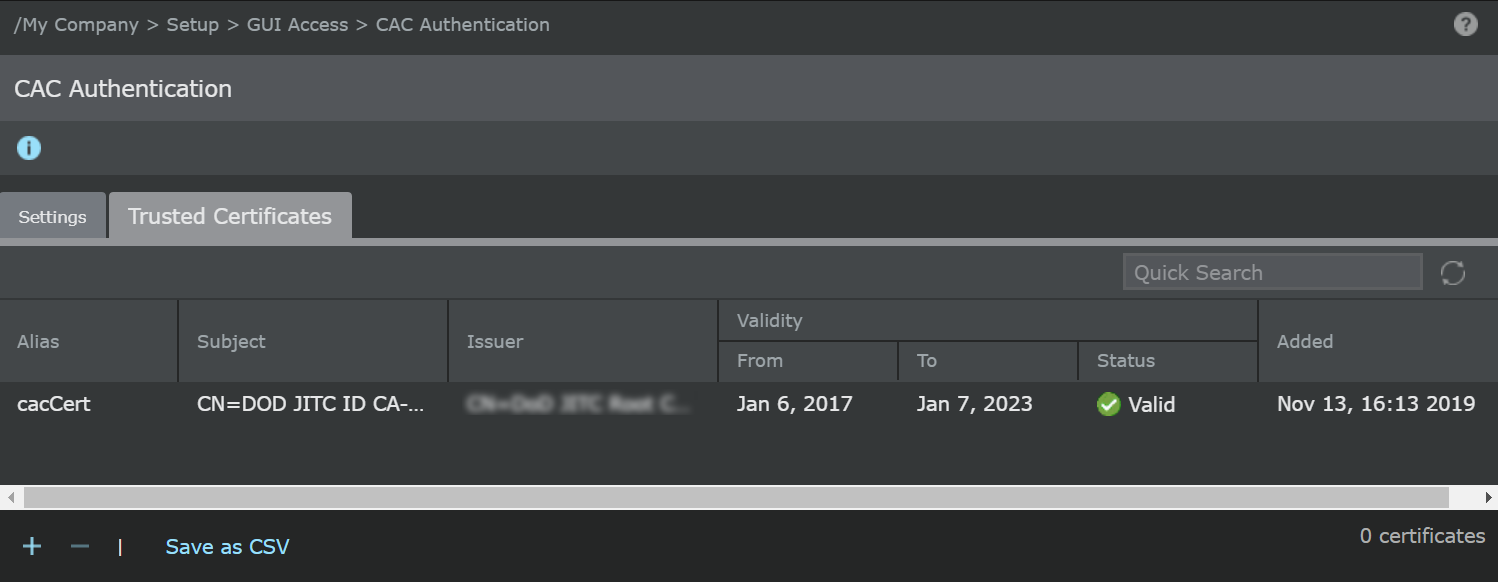Add a new trusted certificate
1498x582 pixels.
click(32, 546)
